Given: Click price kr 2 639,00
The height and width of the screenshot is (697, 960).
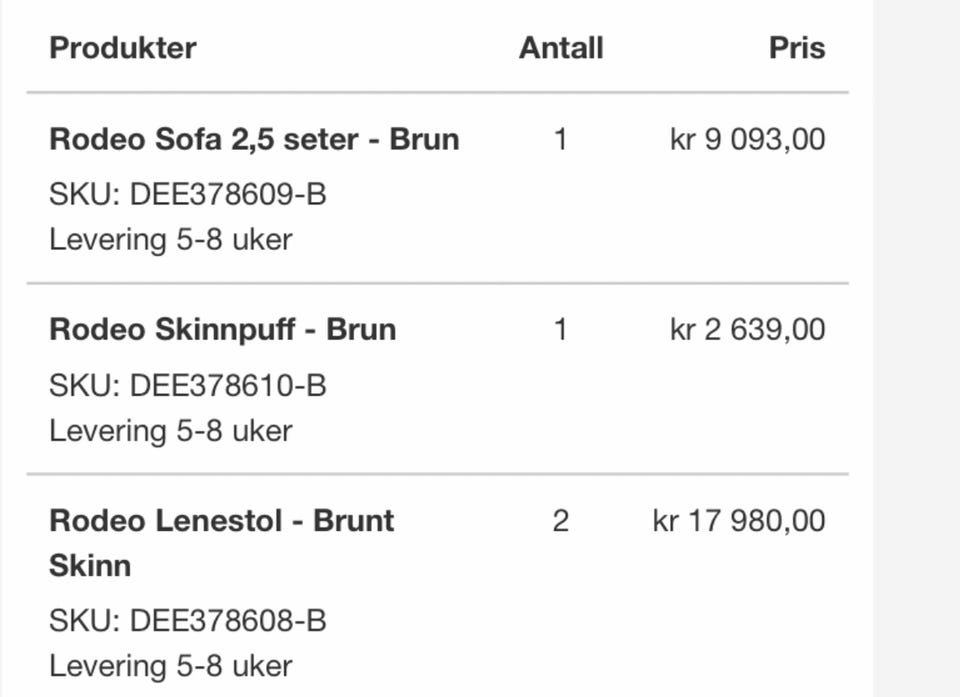Looking at the screenshot, I should pyautogui.click(x=748, y=330).
